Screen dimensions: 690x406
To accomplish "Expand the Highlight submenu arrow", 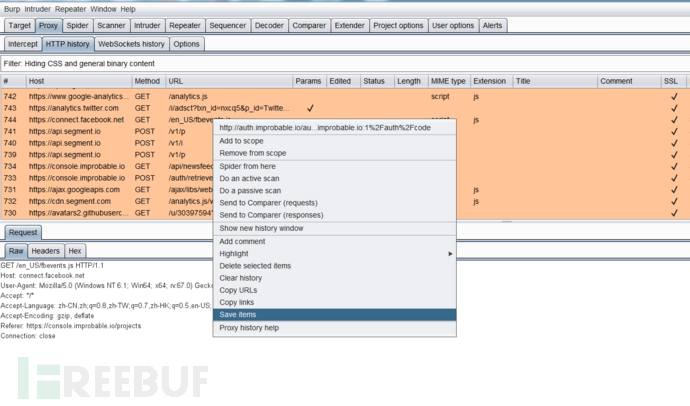I will pos(450,254).
